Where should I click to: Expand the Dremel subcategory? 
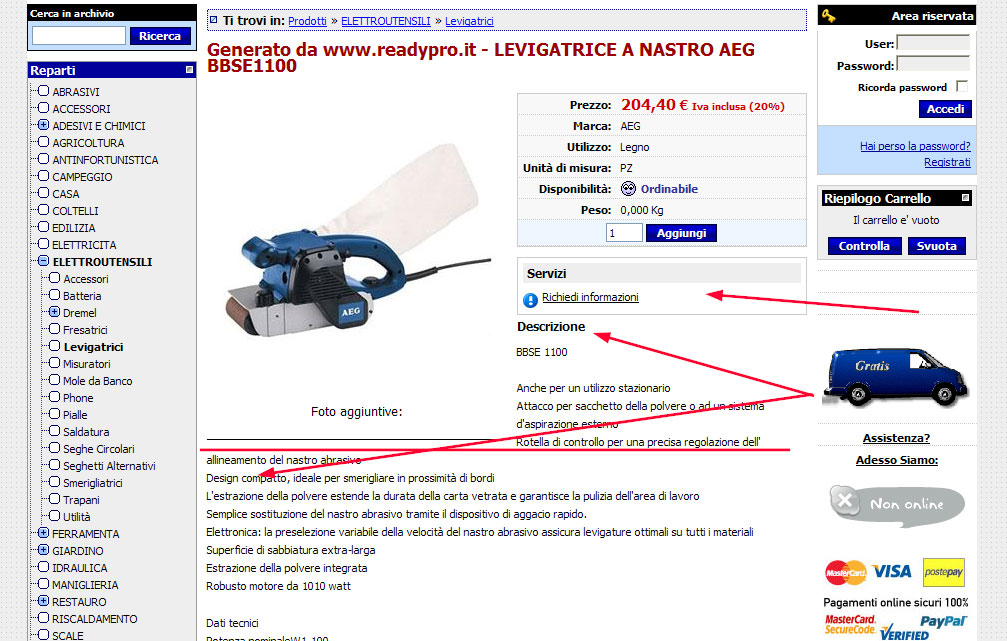[x=55, y=312]
